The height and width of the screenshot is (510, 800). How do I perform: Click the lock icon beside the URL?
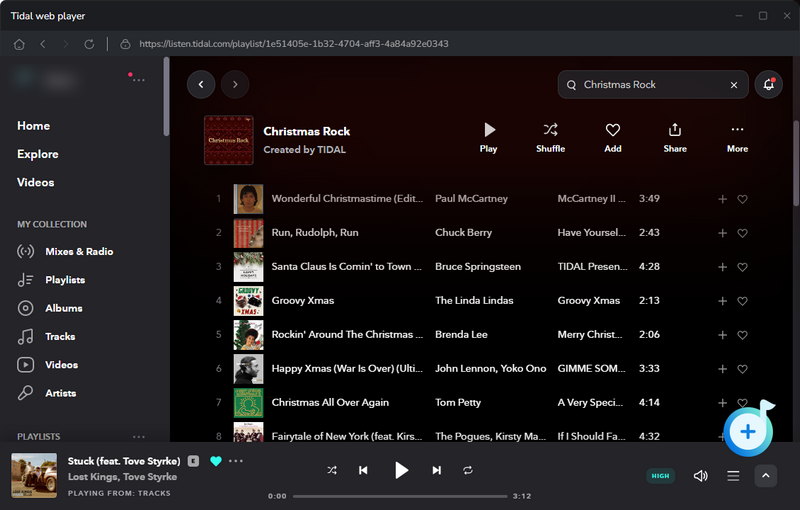[125, 44]
